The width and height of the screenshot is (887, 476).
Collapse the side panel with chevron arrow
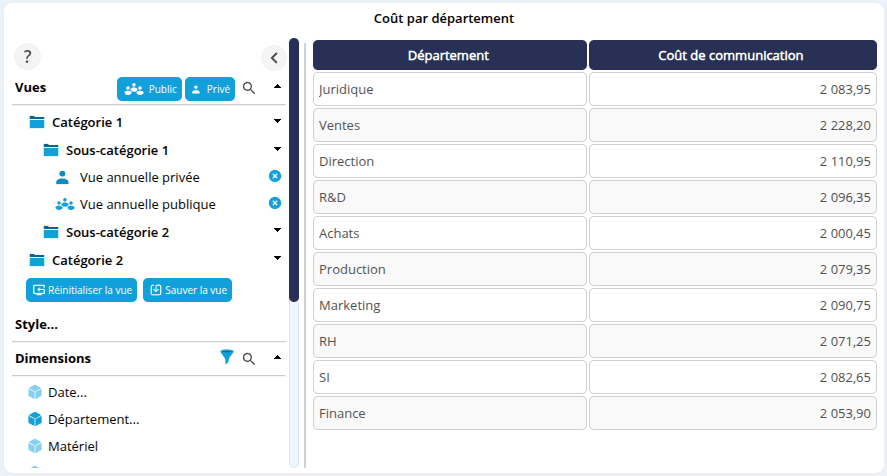(x=273, y=57)
